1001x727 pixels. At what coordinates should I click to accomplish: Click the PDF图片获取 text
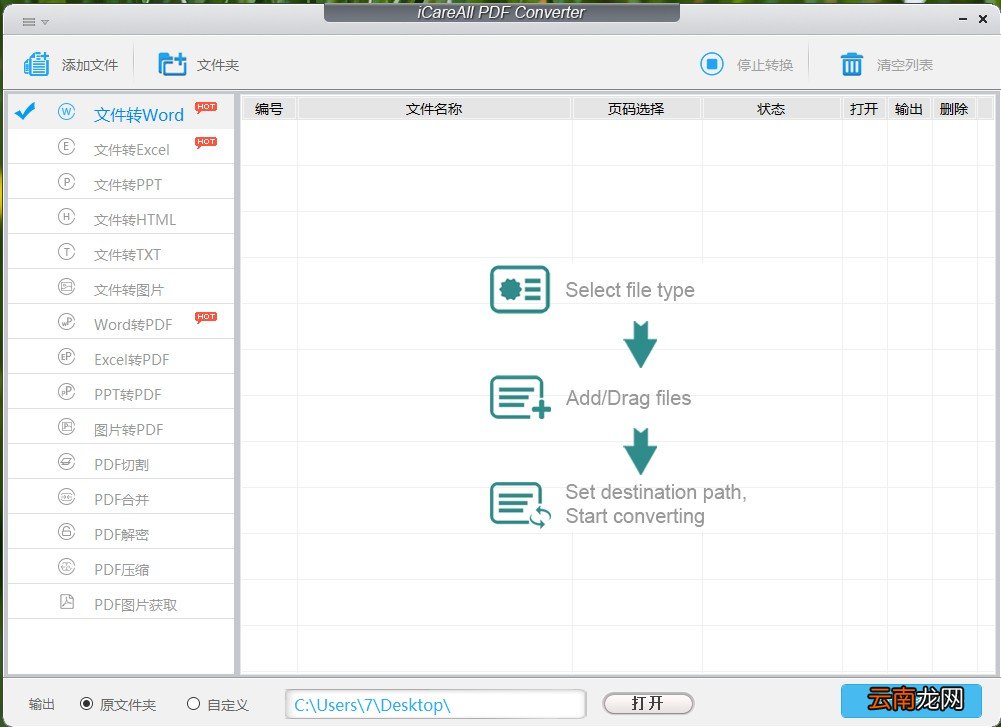(x=135, y=604)
